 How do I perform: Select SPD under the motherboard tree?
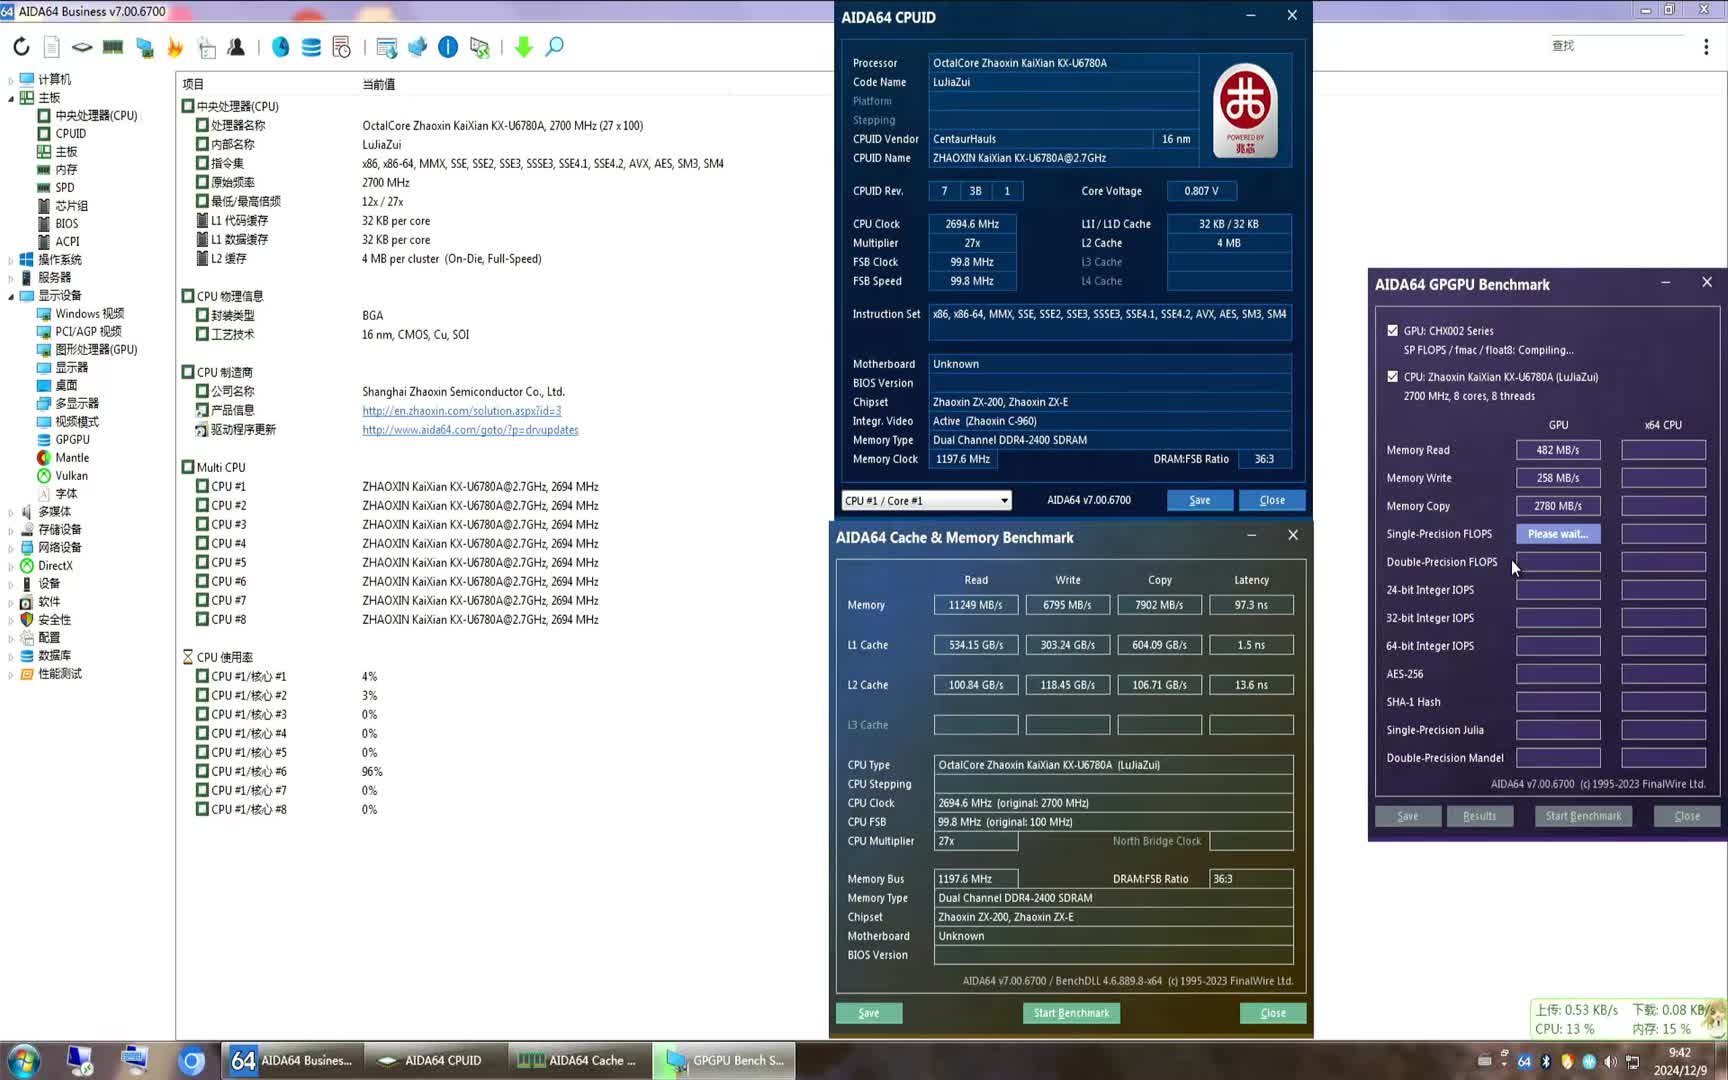point(65,187)
